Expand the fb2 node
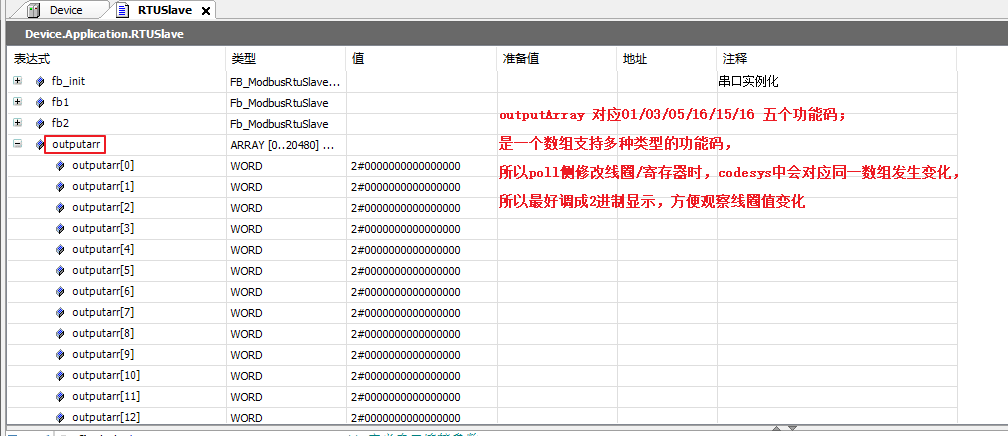 pyautogui.click(x=18, y=123)
